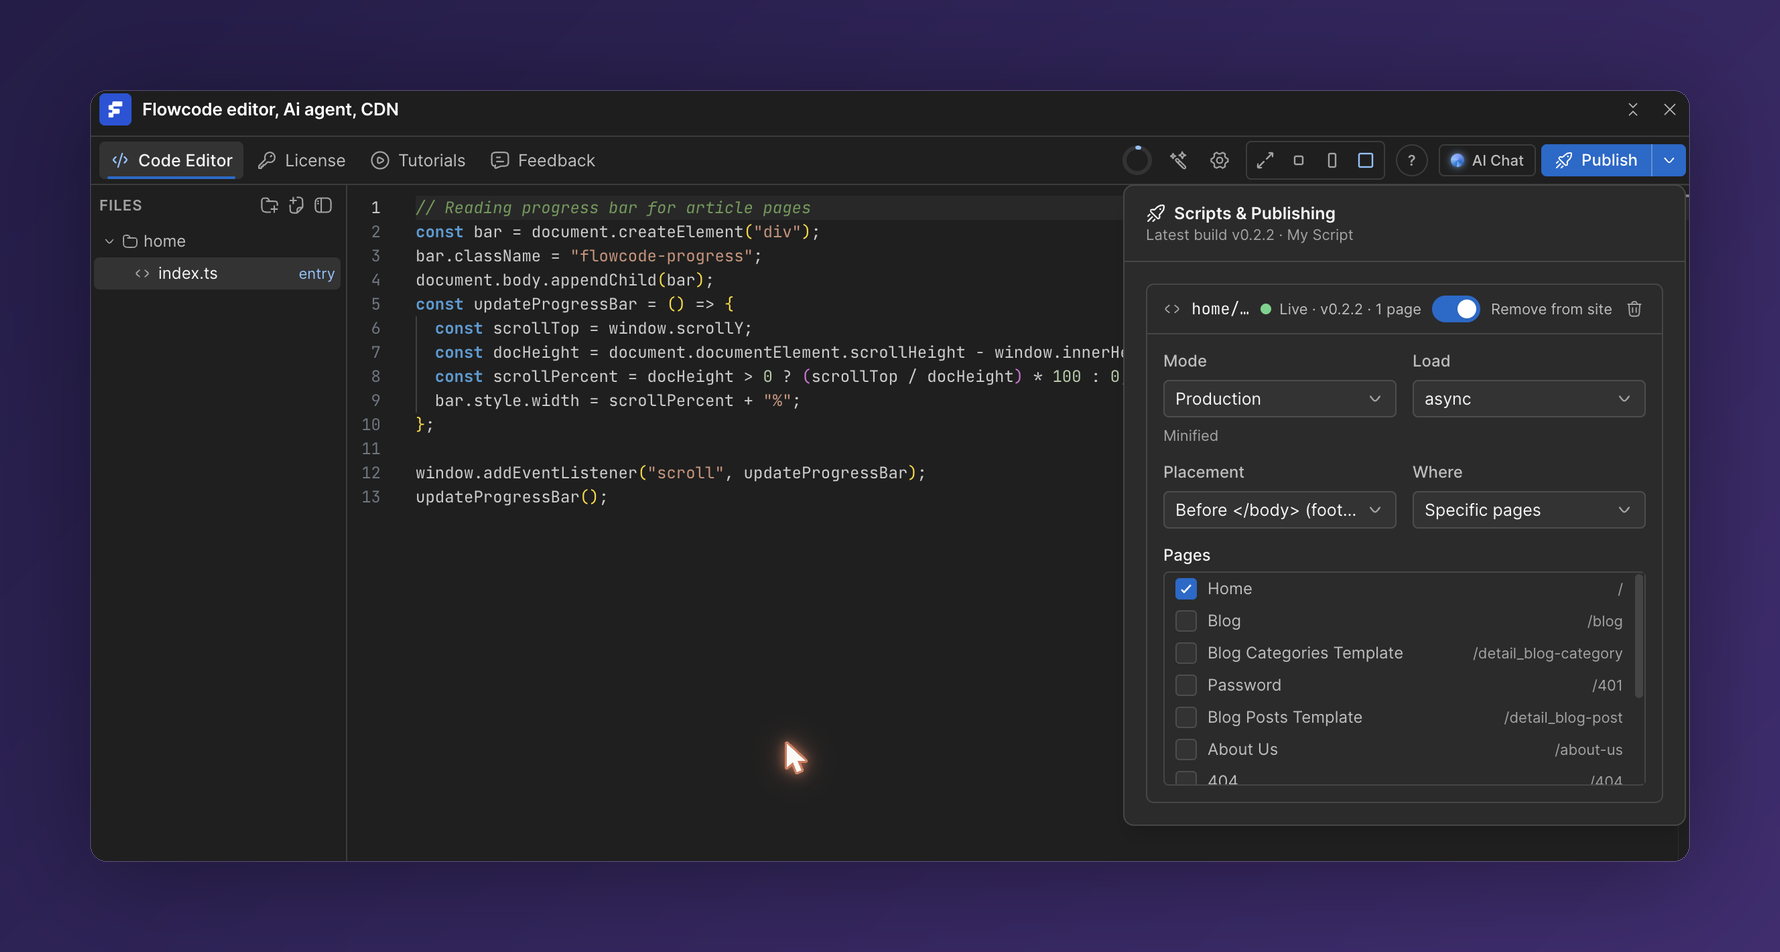Collapse the home folder chevron
The width and height of the screenshot is (1780, 952).
(109, 241)
